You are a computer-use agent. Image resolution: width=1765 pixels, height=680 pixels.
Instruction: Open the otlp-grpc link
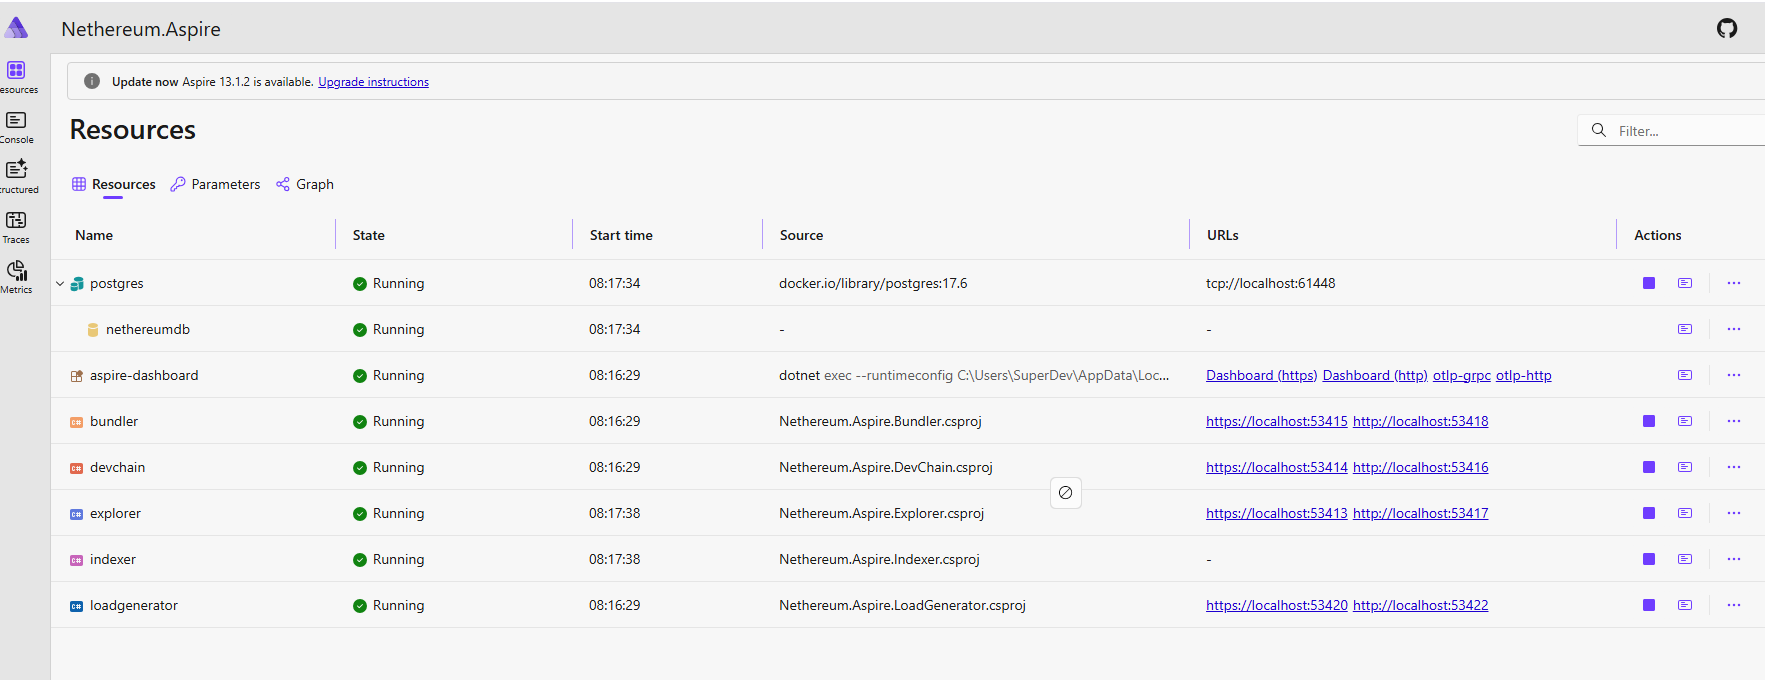tap(1462, 375)
